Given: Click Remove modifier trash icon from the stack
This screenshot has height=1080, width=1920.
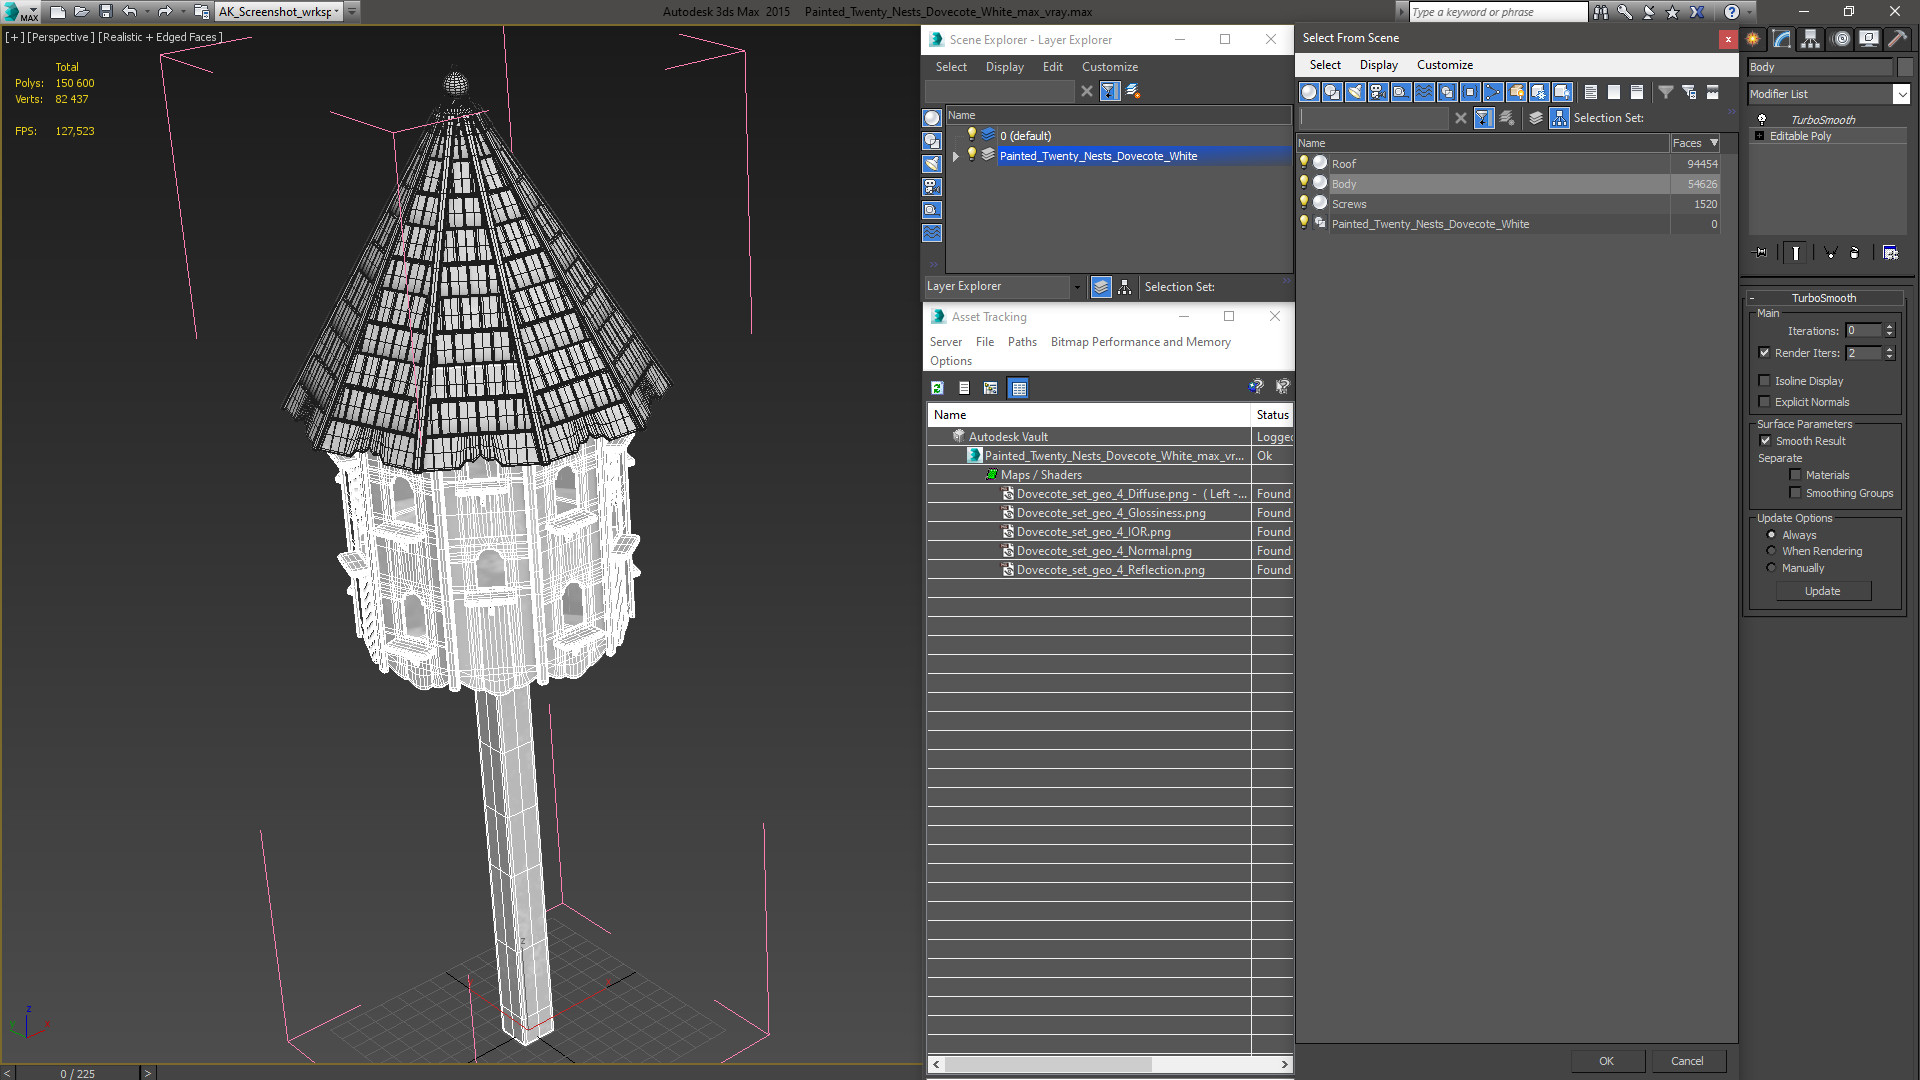Looking at the screenshot, I should (x=1855, y=253).
